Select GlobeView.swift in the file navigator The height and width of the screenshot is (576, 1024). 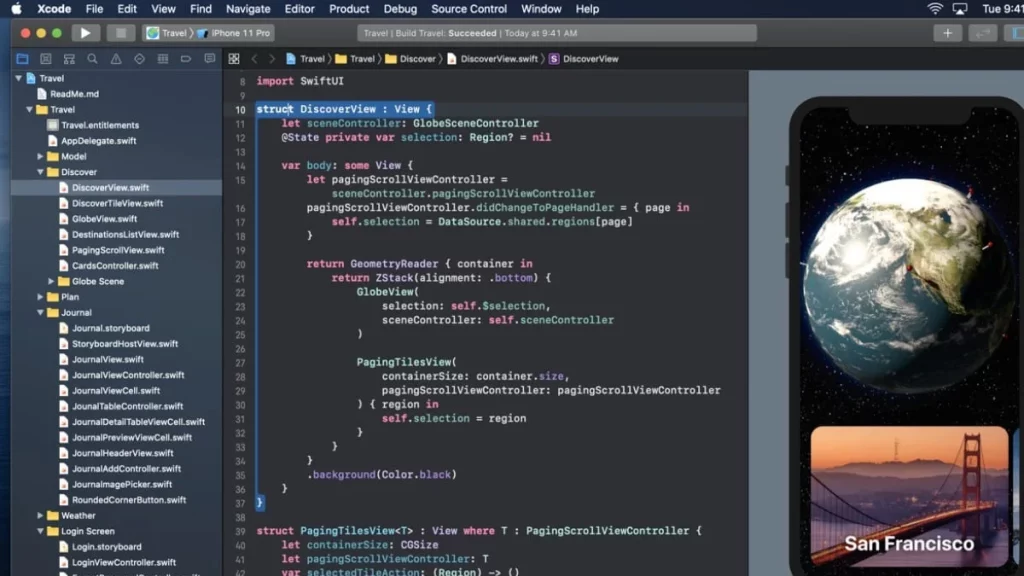(104, 219)
